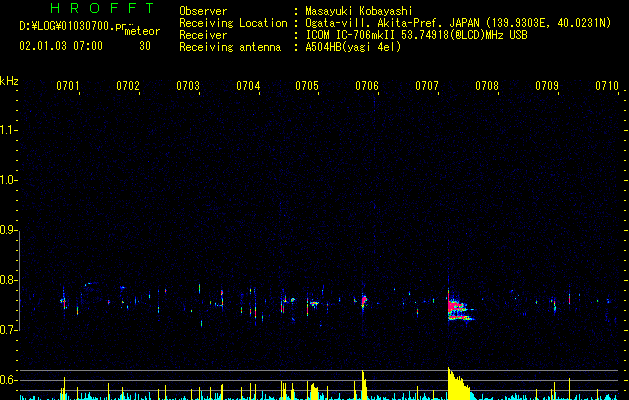Click the 0702 time marker
The height and width of the screenshot is (400, 629).
(128, 86)
